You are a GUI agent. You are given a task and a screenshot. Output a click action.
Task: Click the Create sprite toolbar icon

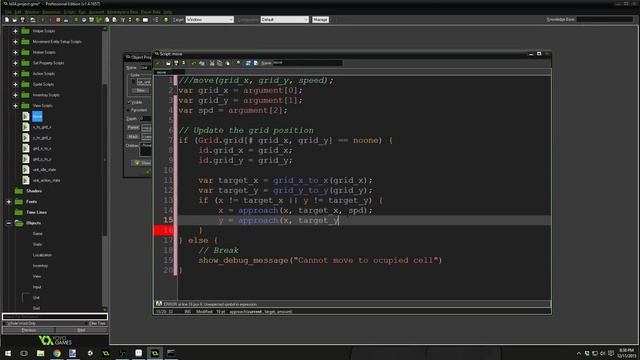pos(76,20)
